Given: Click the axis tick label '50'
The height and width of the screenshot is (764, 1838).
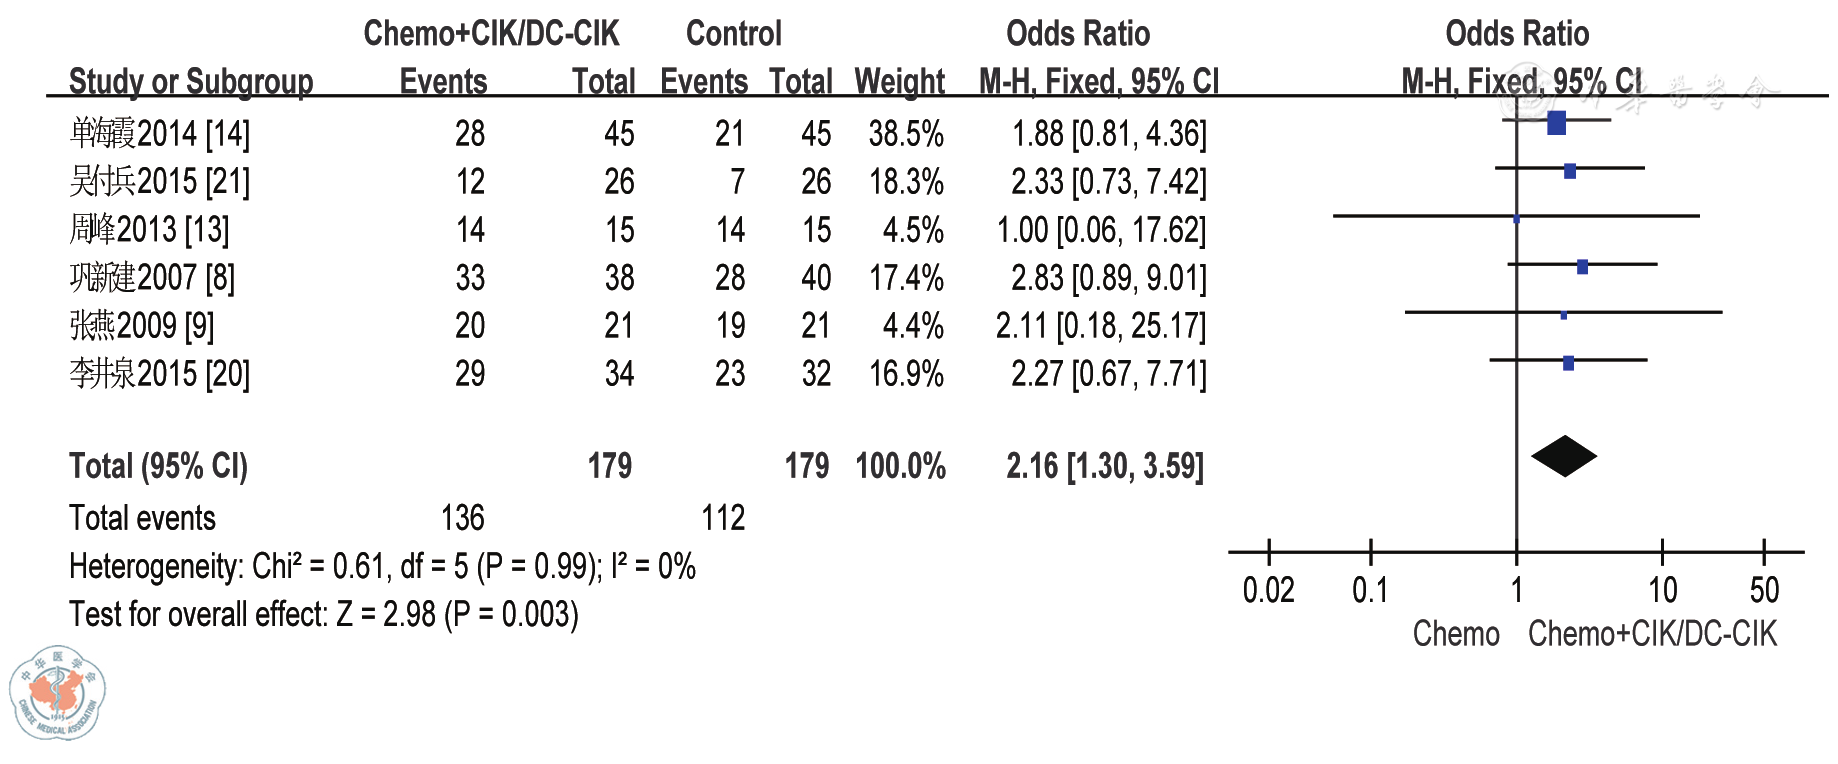Looking at the screenshot, I should pos(1764,590).
